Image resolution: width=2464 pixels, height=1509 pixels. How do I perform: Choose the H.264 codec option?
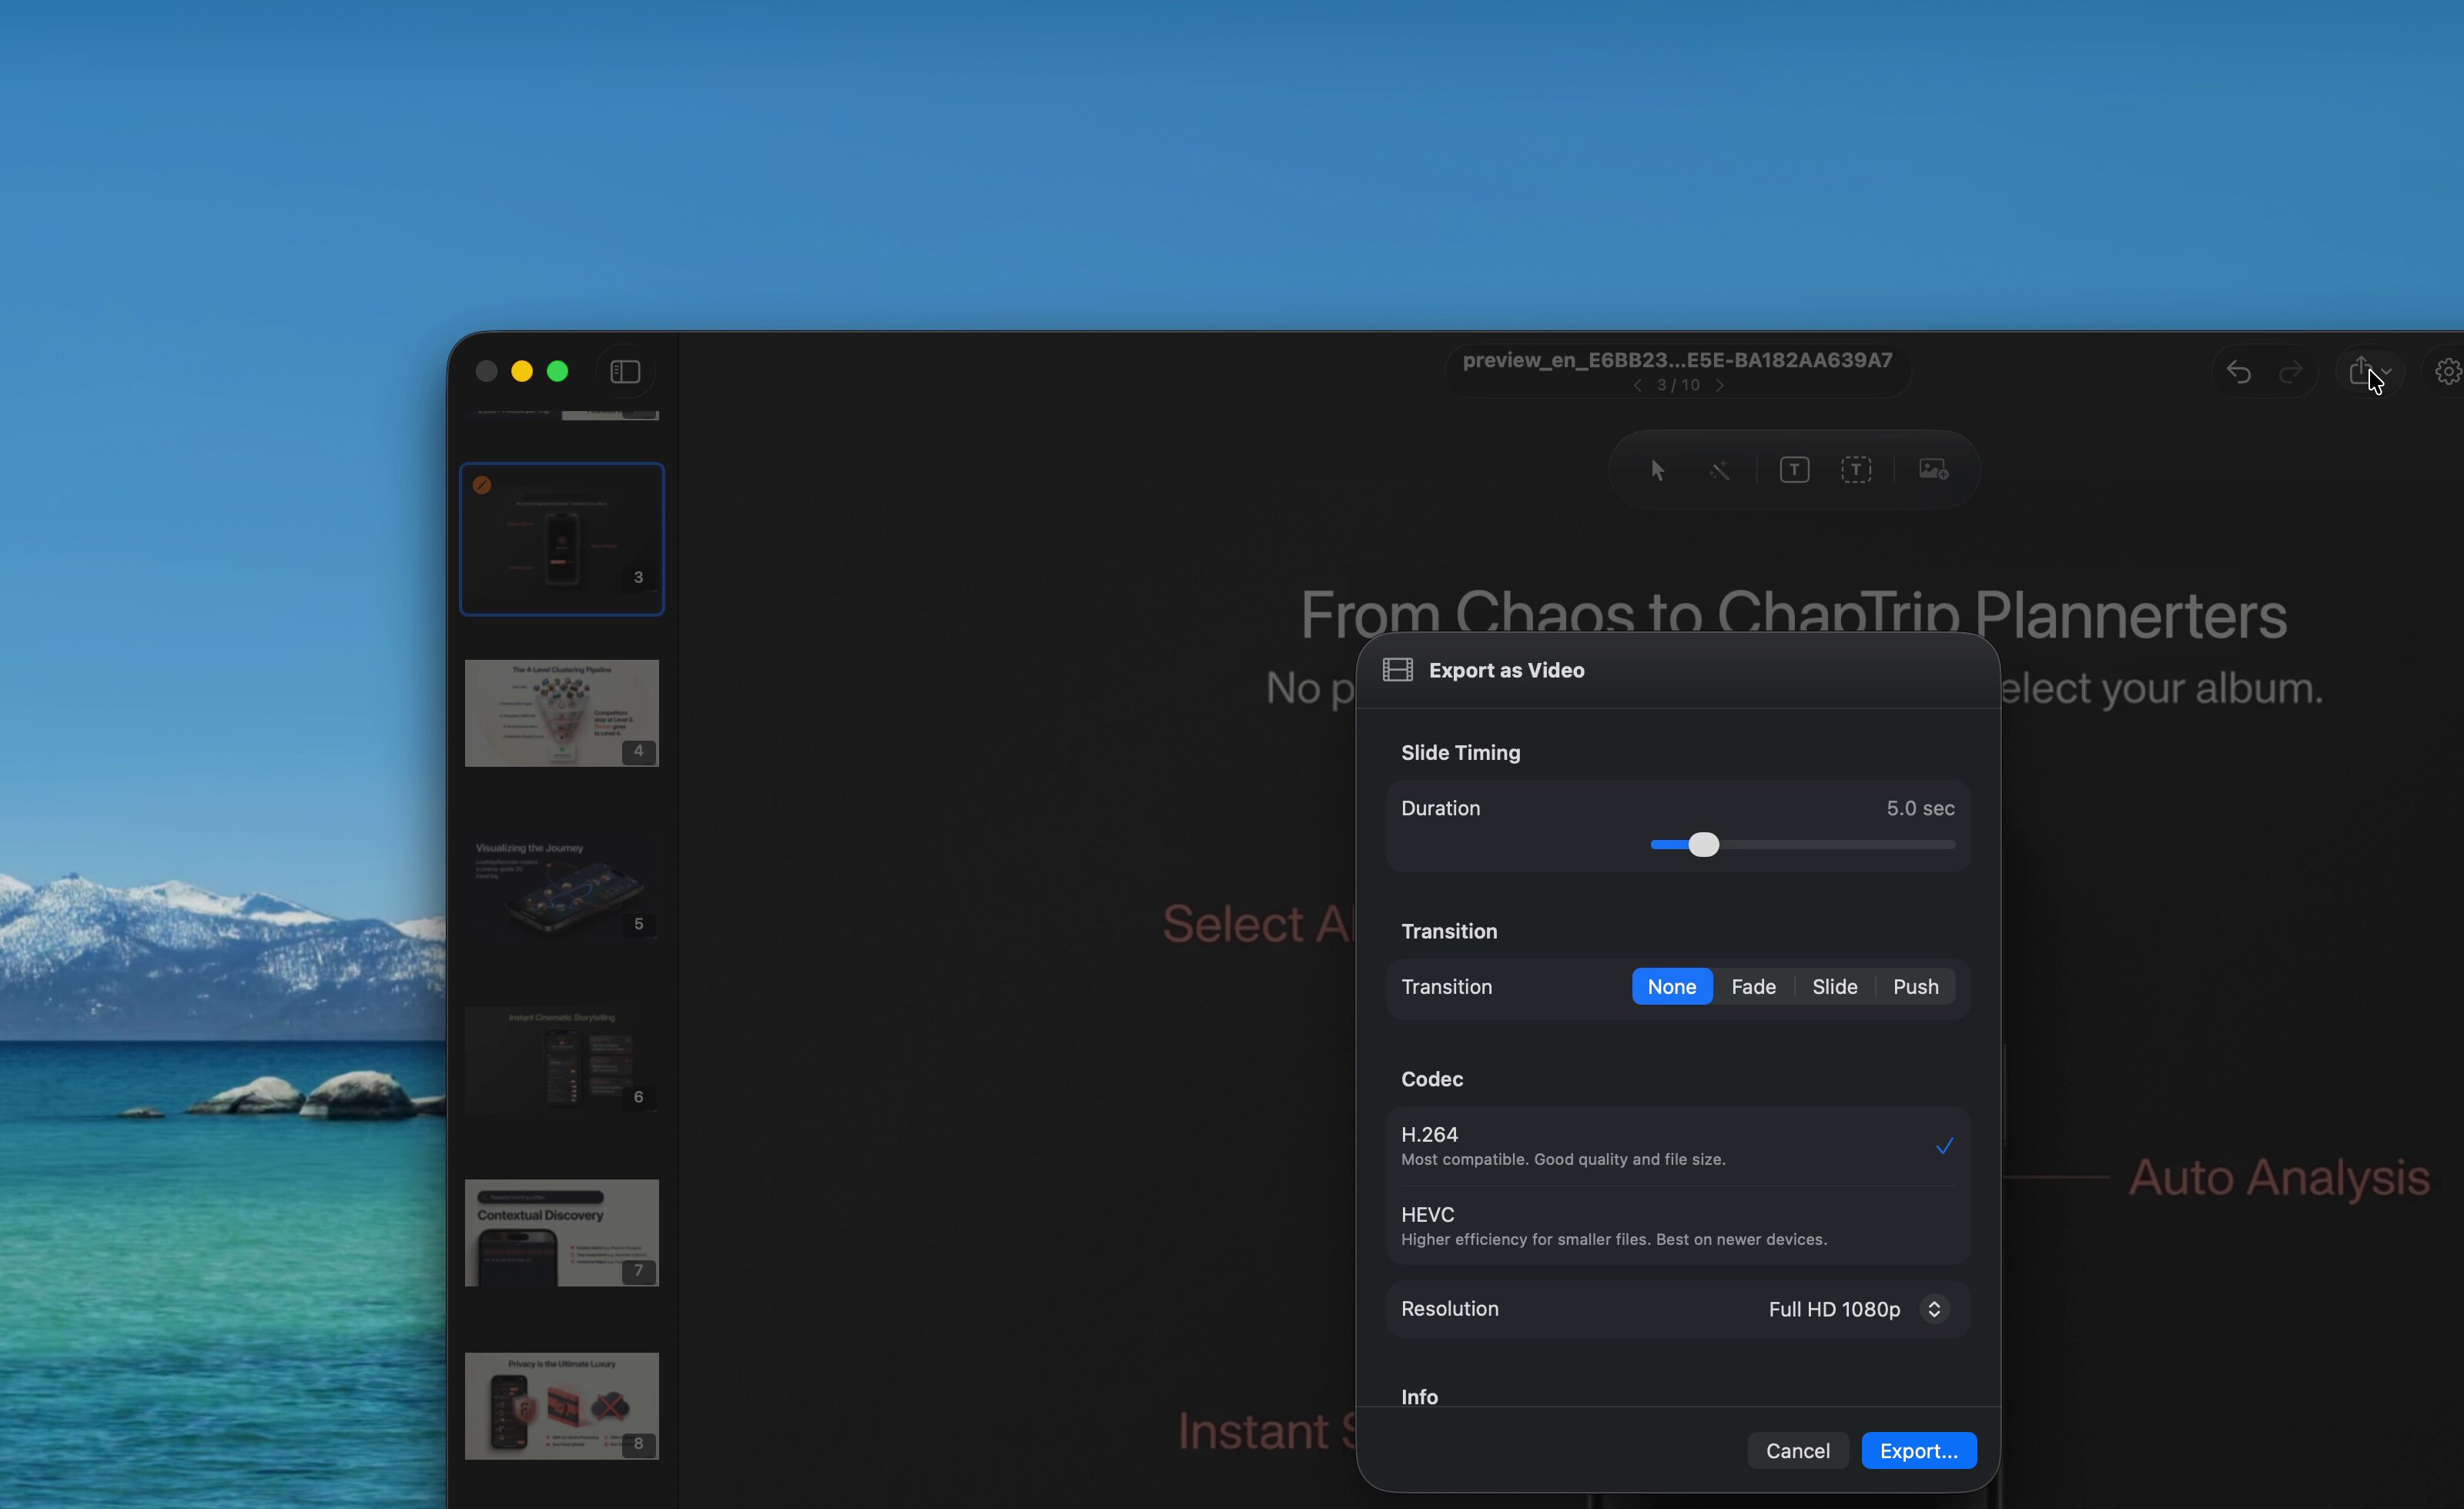click(1677, 1145)
